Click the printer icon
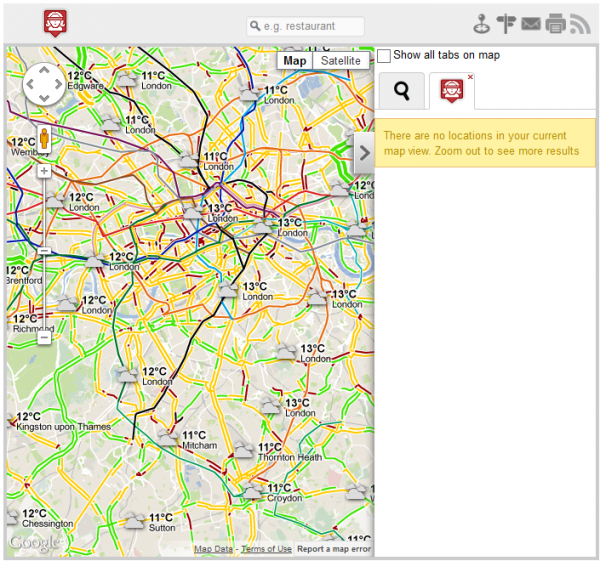Viewport: 600px width, 561px height. coord(556,24)
